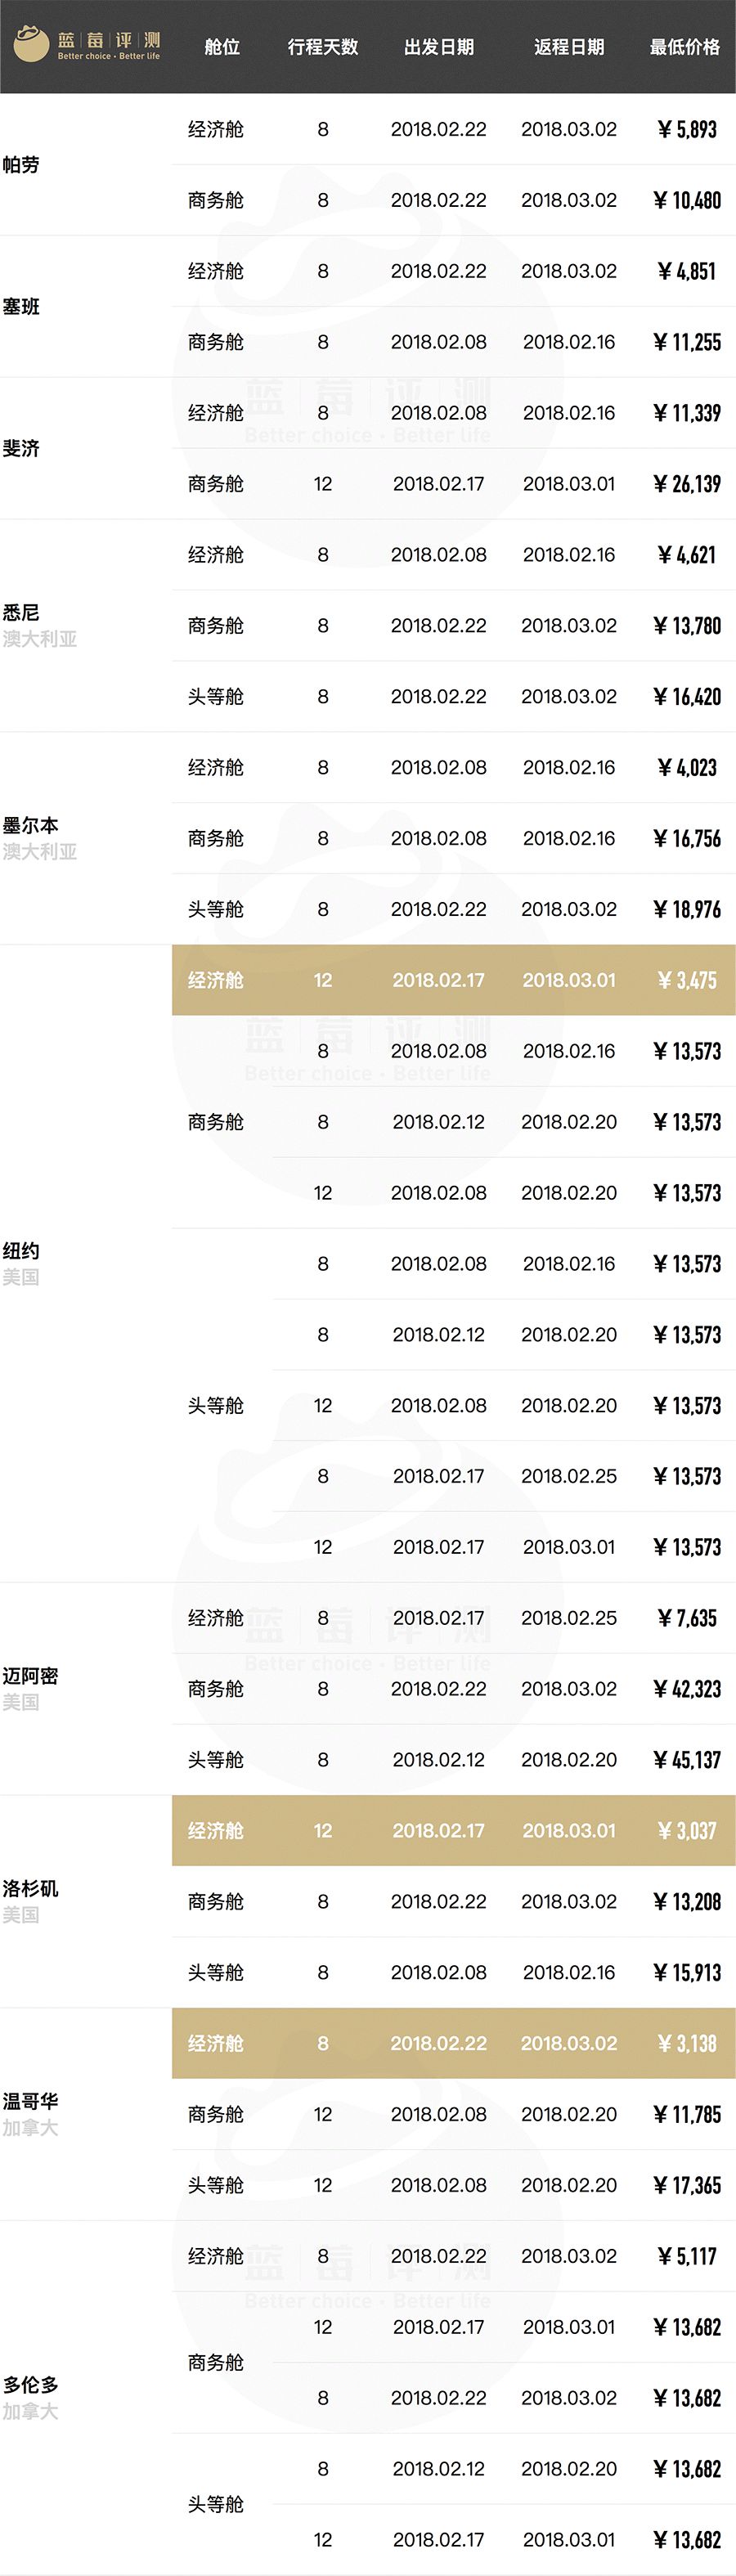This screenshot has width=736, height=2576.
Task: Click 澳大利亚 subtitle under 悉尼
Action: click(x=39, y=639)
